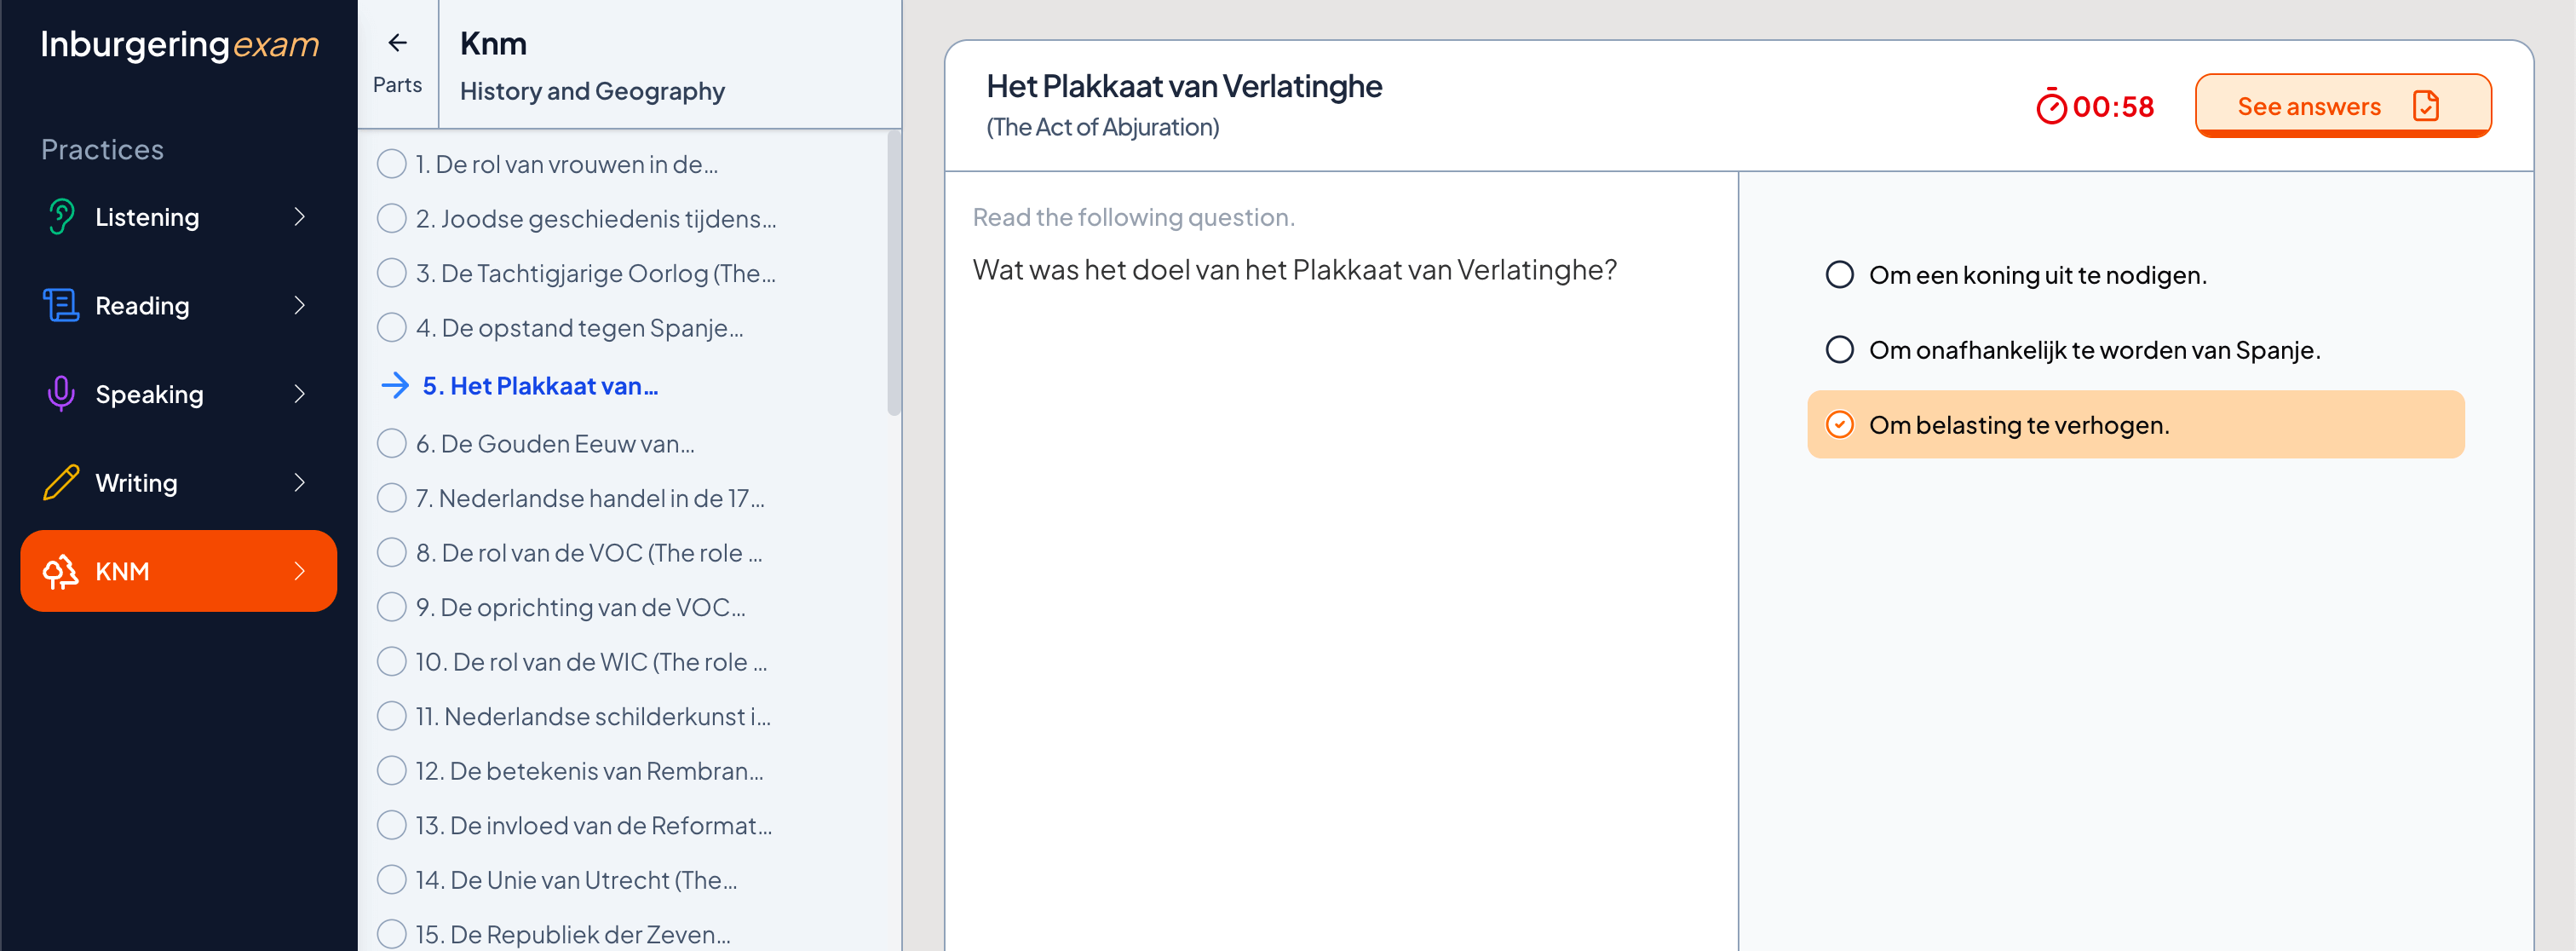Click the Listening ear icon
Viewport: 2576px width, 951px height.
pos(61,217)
